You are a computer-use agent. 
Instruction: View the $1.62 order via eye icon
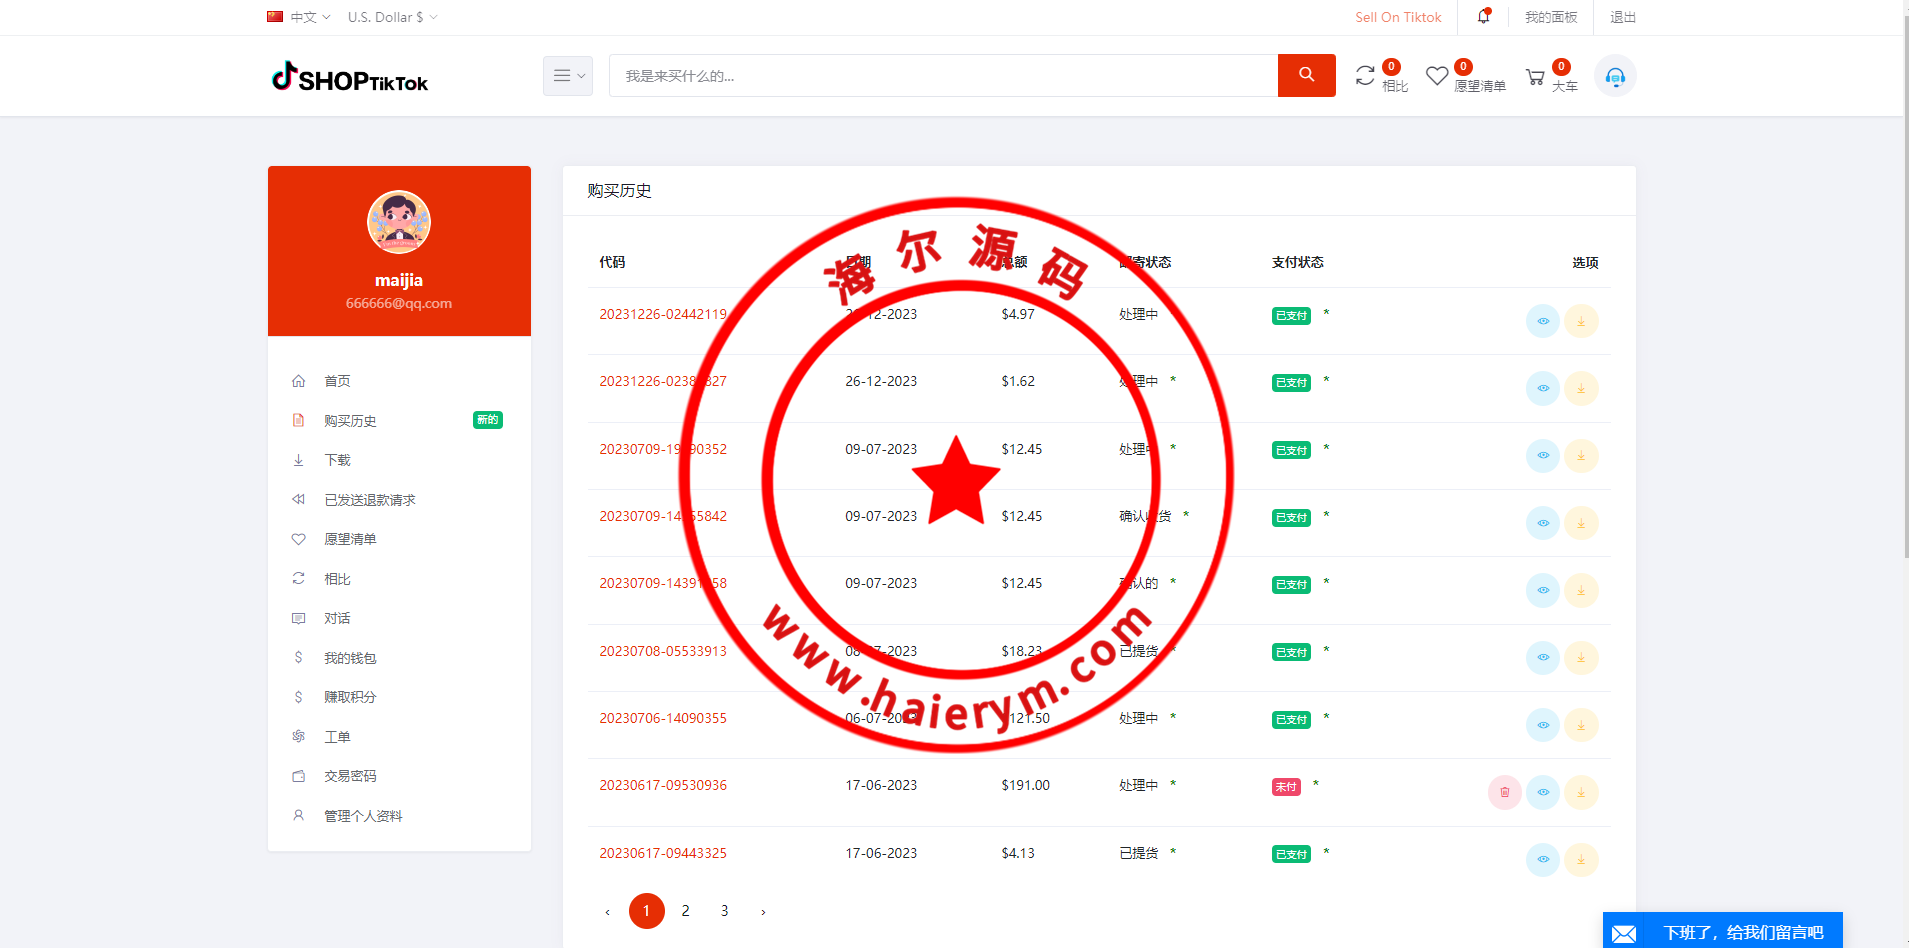coord(1543,388)
